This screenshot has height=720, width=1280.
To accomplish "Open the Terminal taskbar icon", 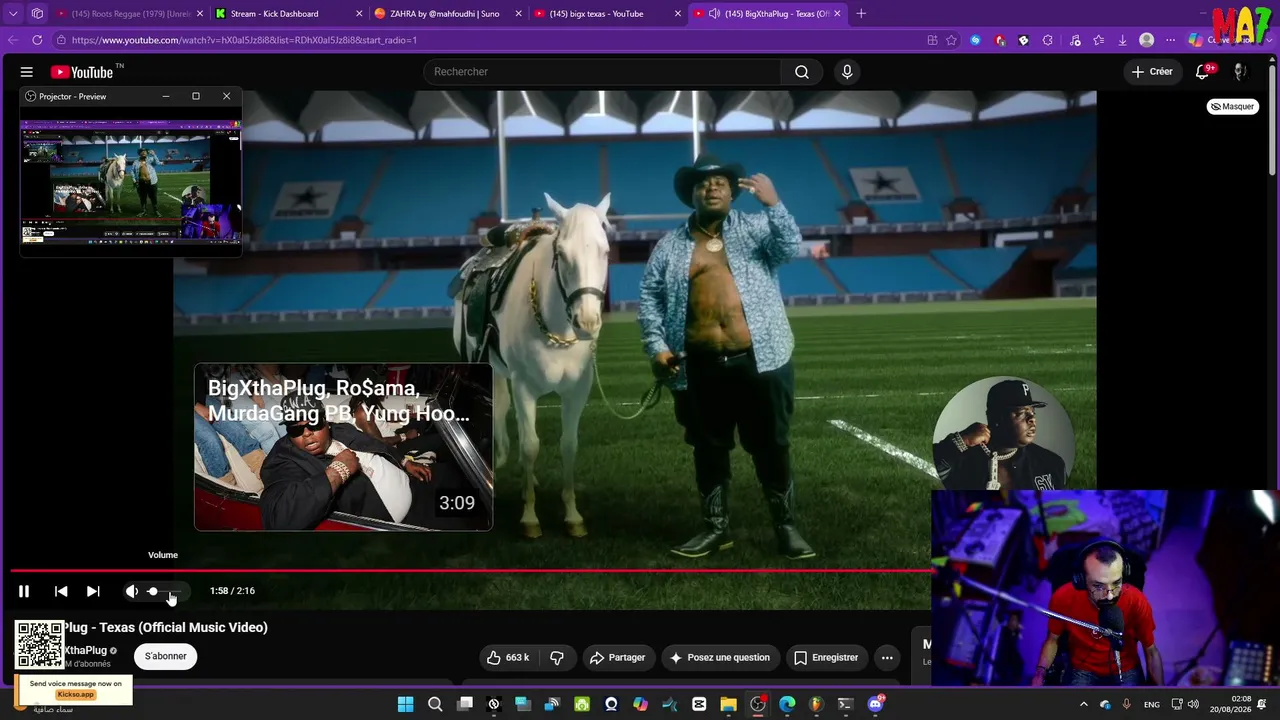I will 846,704.
